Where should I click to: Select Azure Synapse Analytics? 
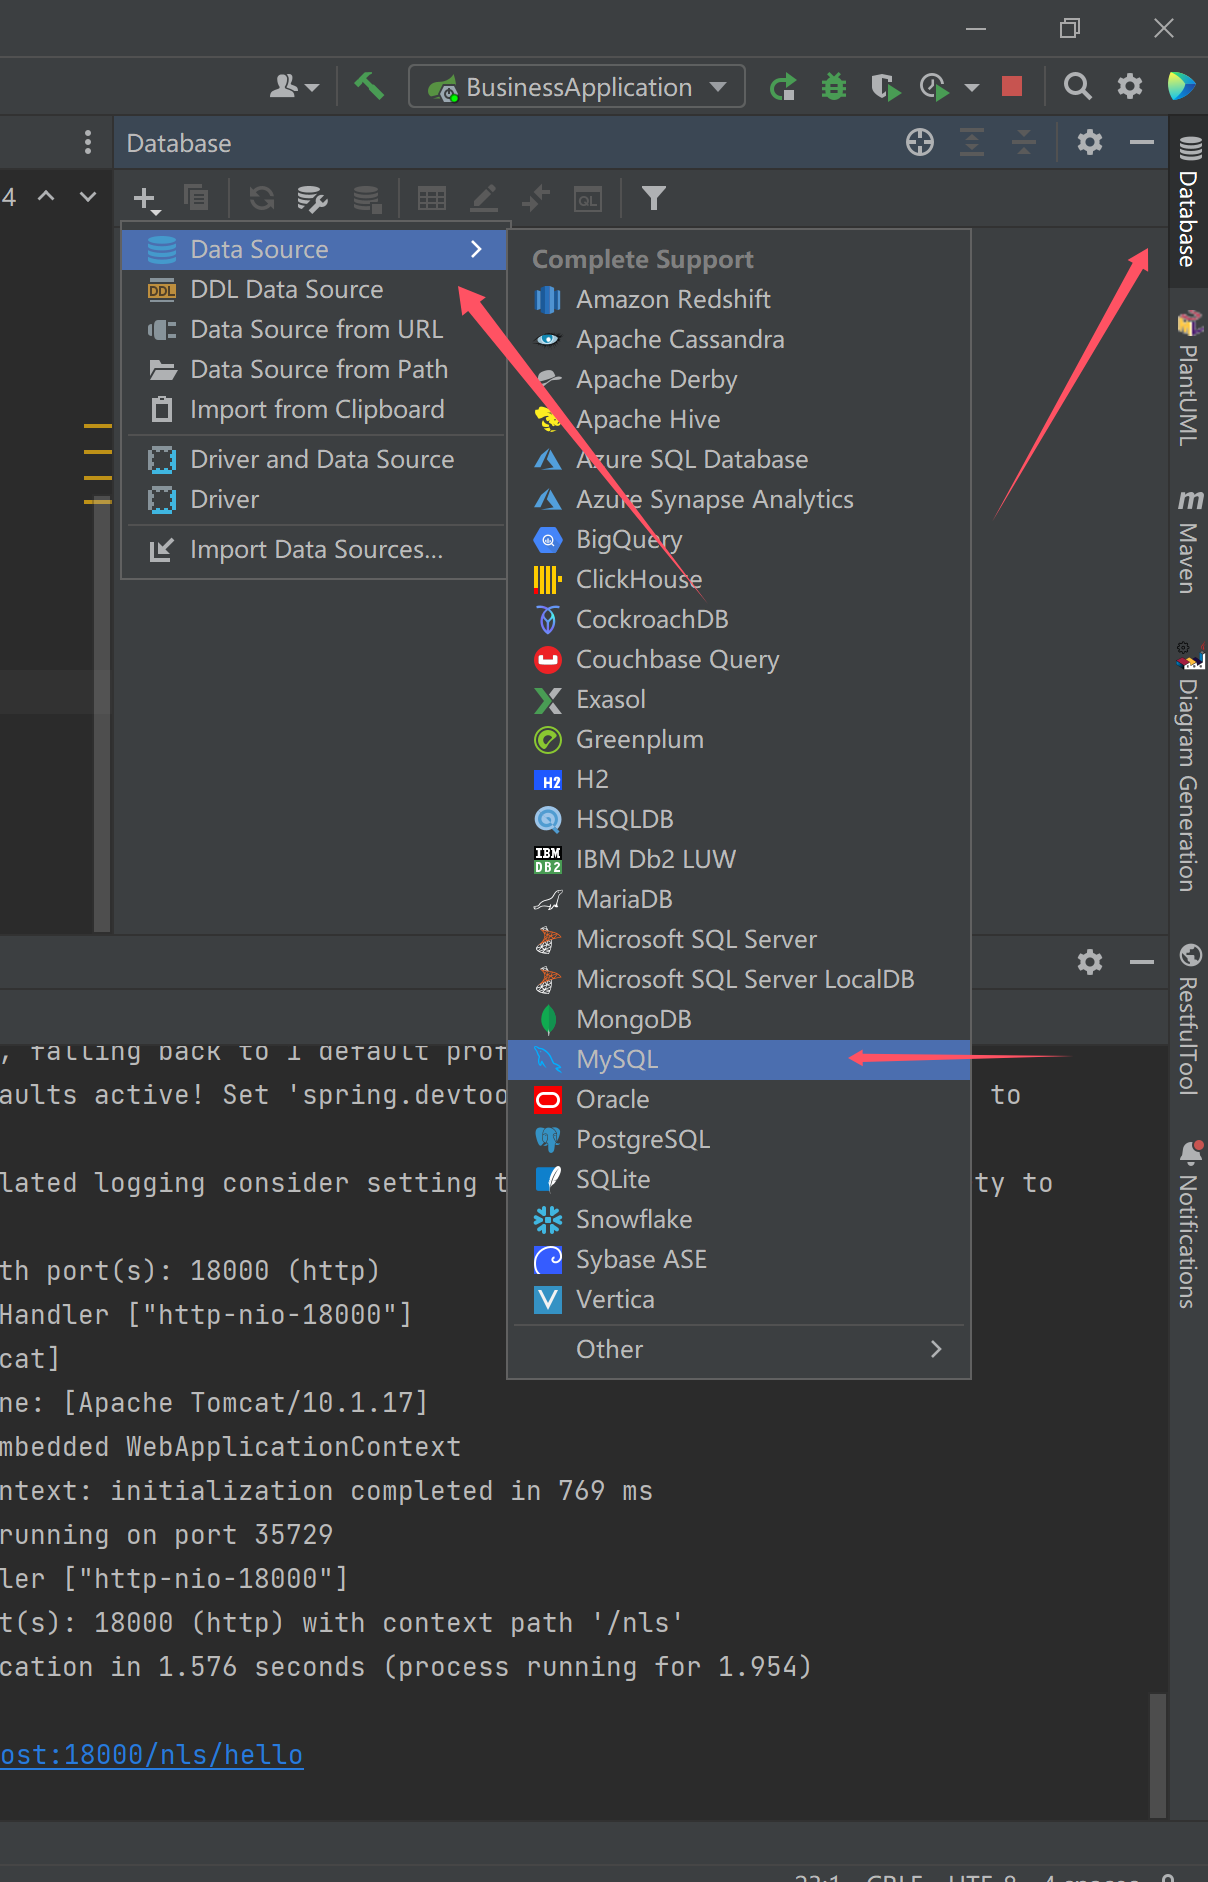coord(739,499)
